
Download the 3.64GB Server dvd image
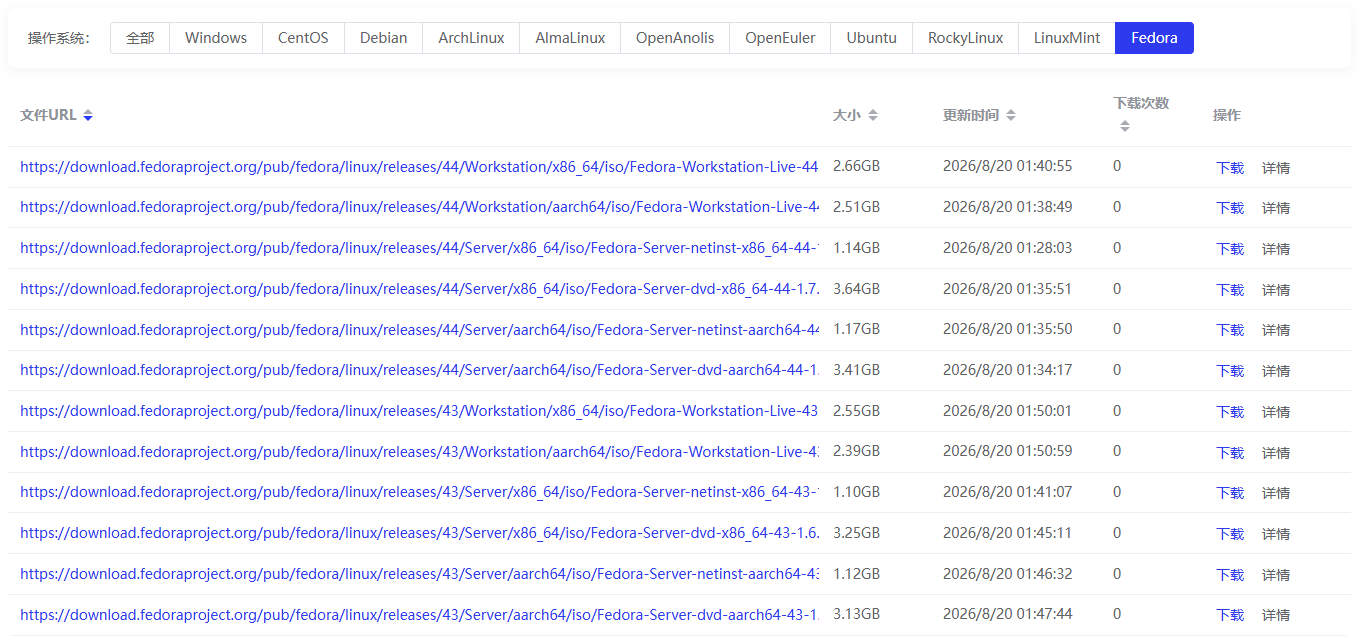coord(1230,290)
